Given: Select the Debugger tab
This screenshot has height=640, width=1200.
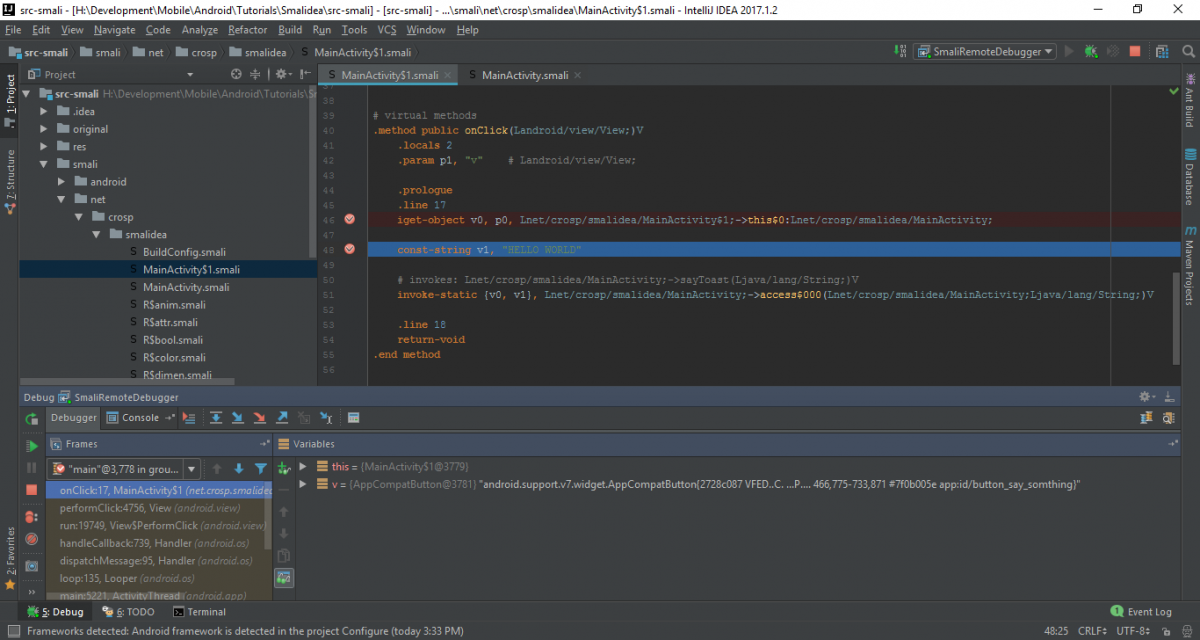Looking at the screenshot, I should 74,418.
